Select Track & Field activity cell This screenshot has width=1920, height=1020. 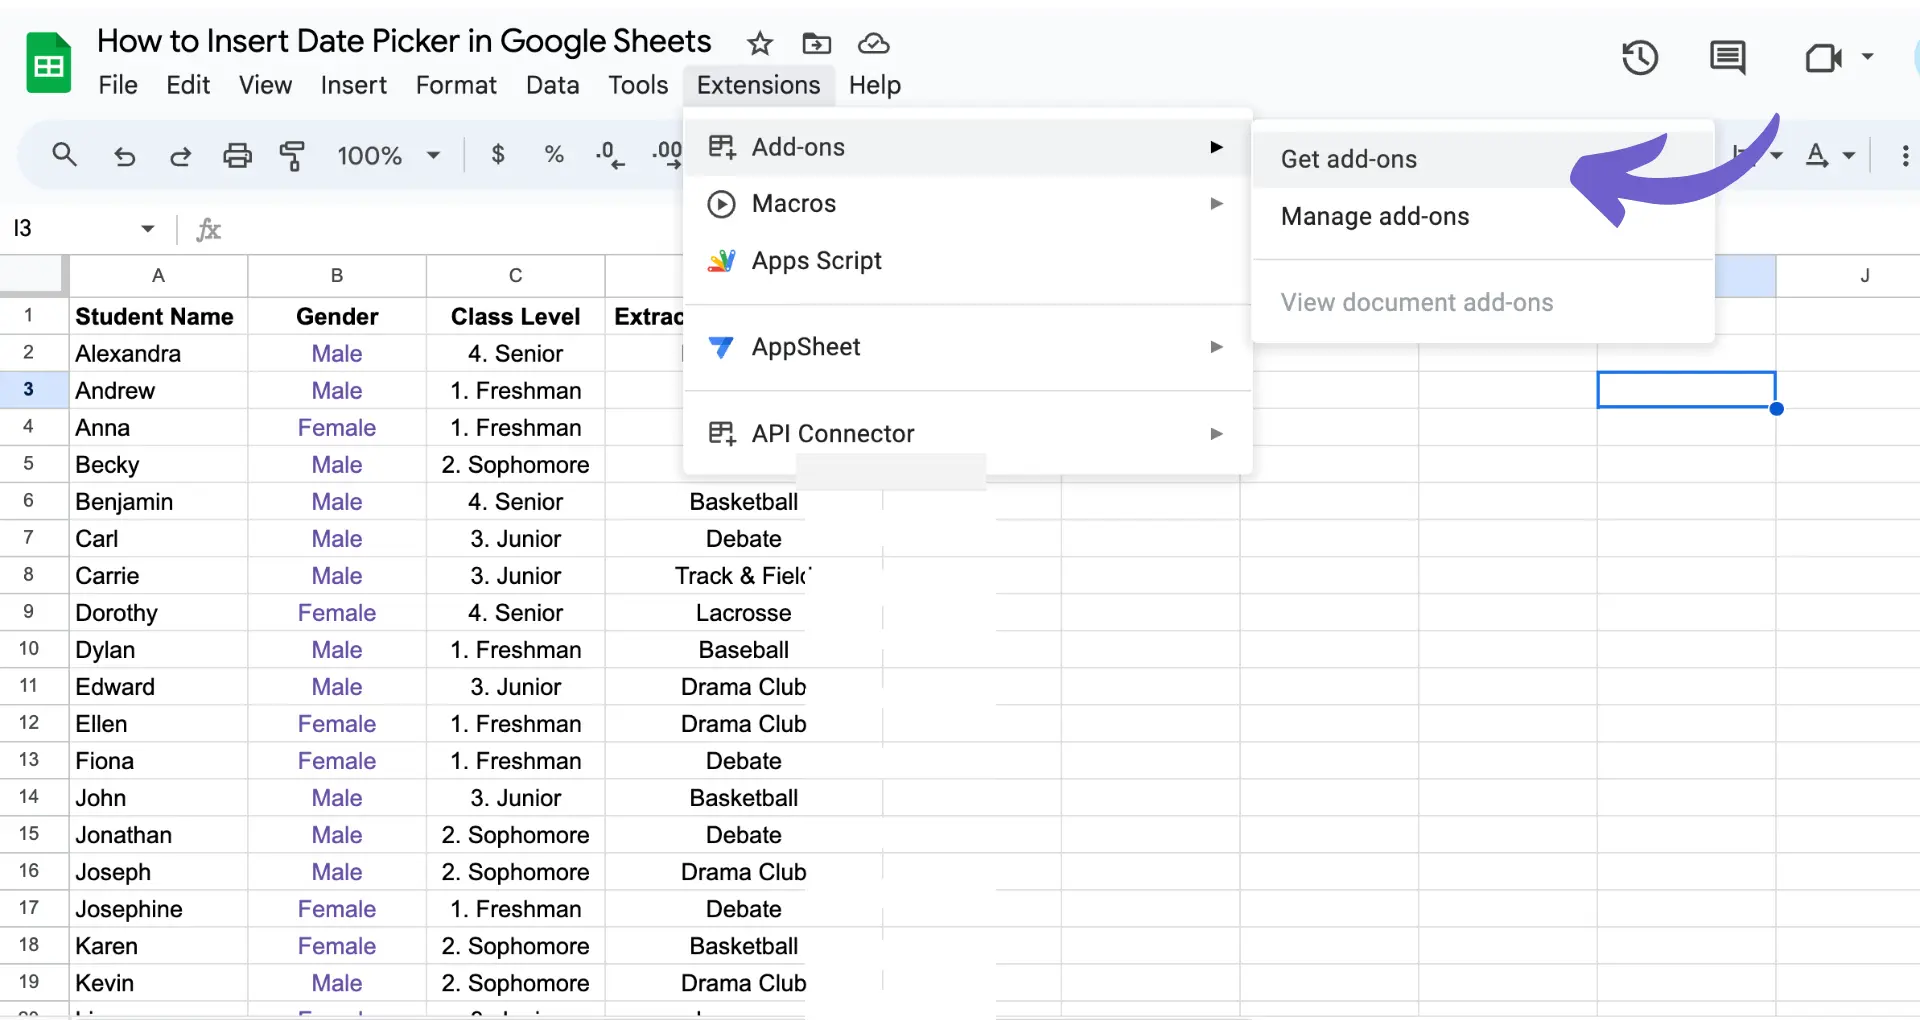tap(743, 575)
